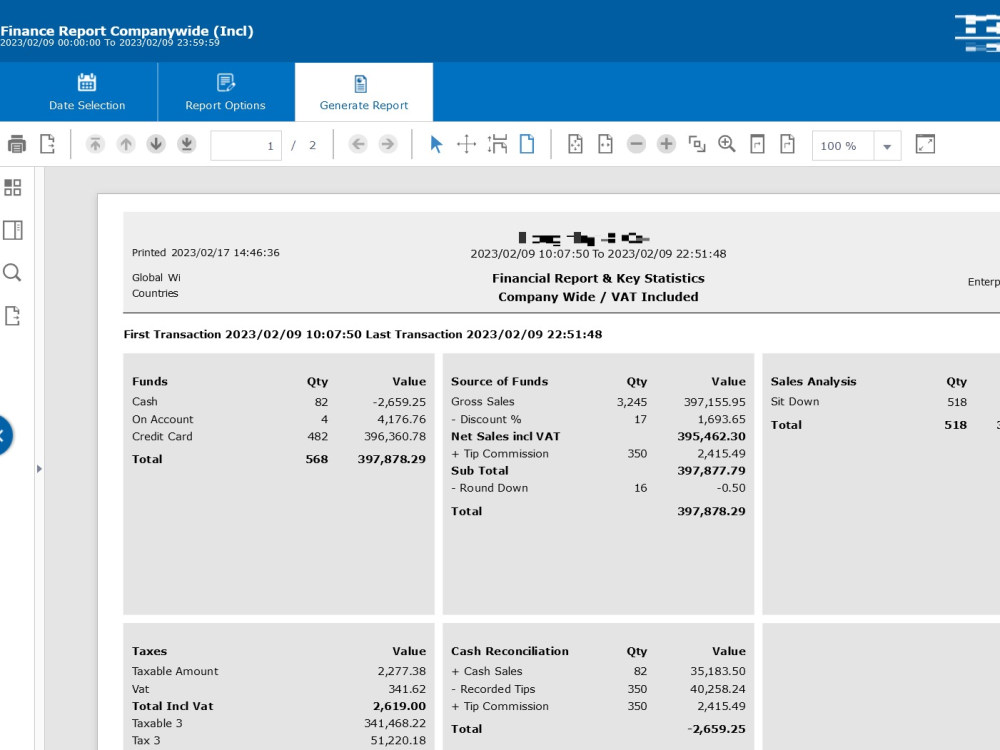
Task: Click the Gross Sales value 397,155.95
Action: coord(714,402)
